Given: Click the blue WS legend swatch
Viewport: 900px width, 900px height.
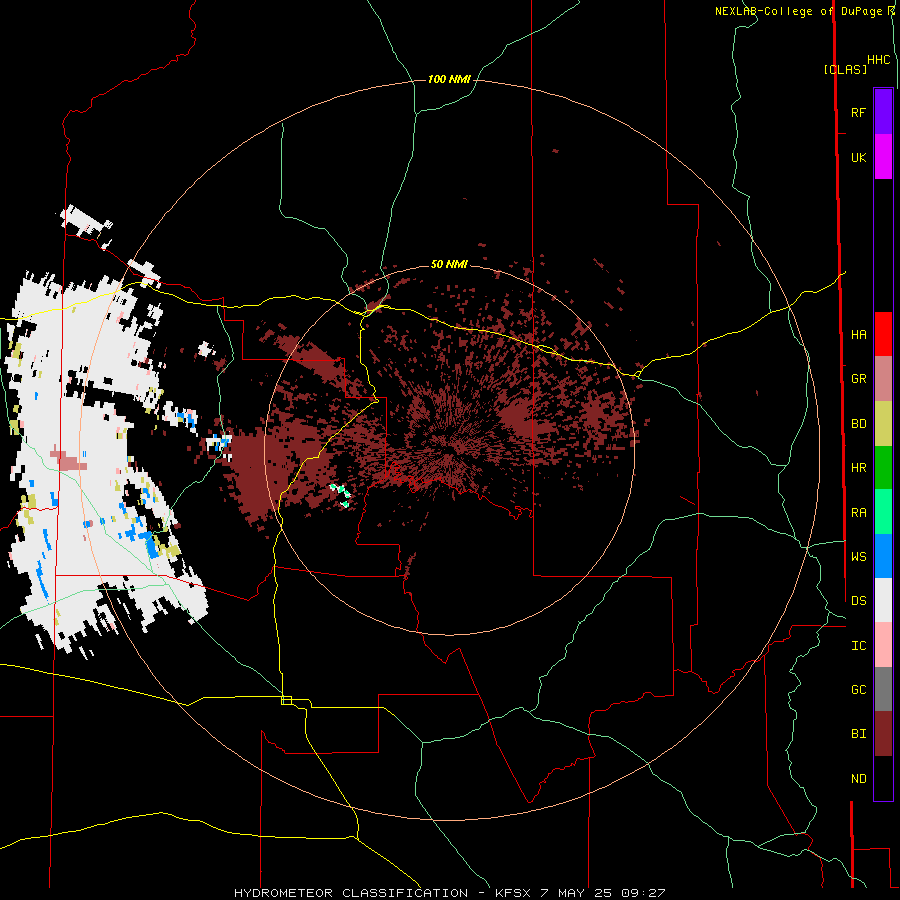Looking at the screenshot, I should tap(883, 556).
